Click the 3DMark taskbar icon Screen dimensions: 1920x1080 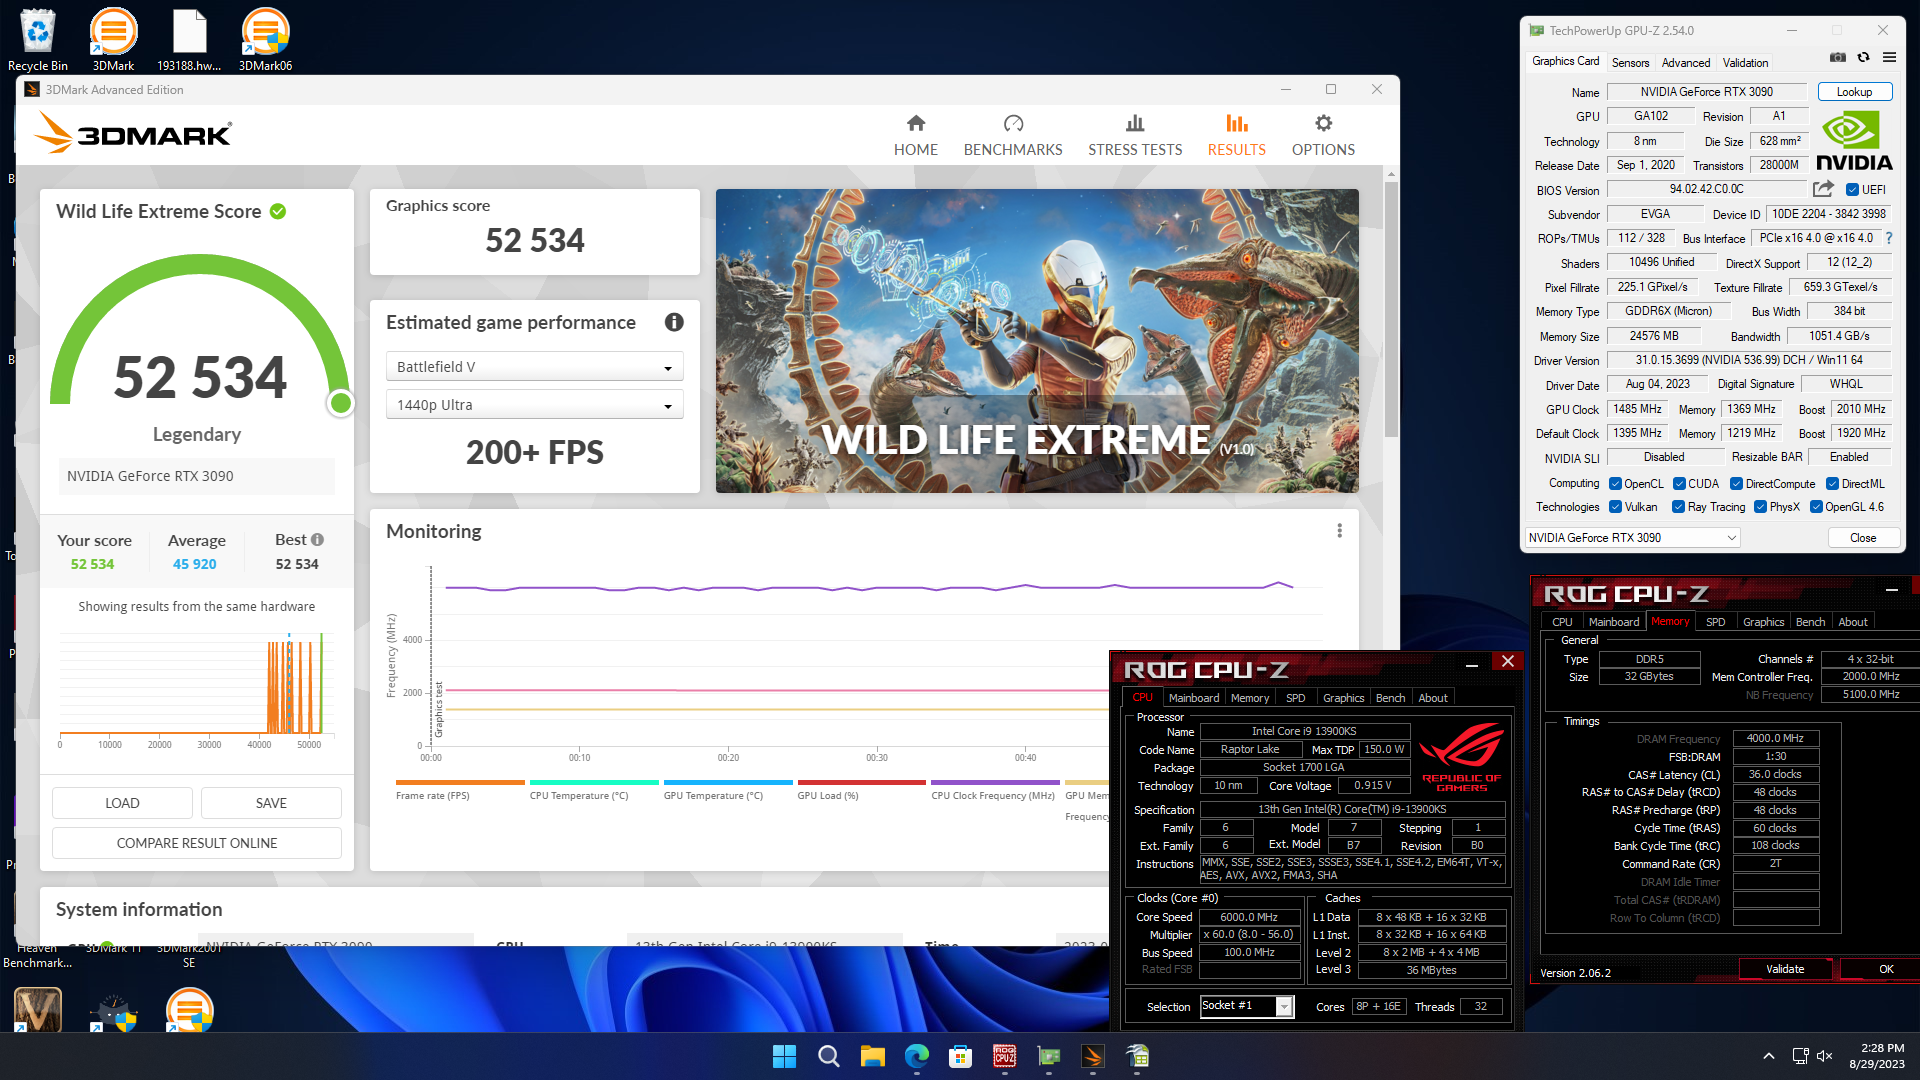[1092, 1056]
